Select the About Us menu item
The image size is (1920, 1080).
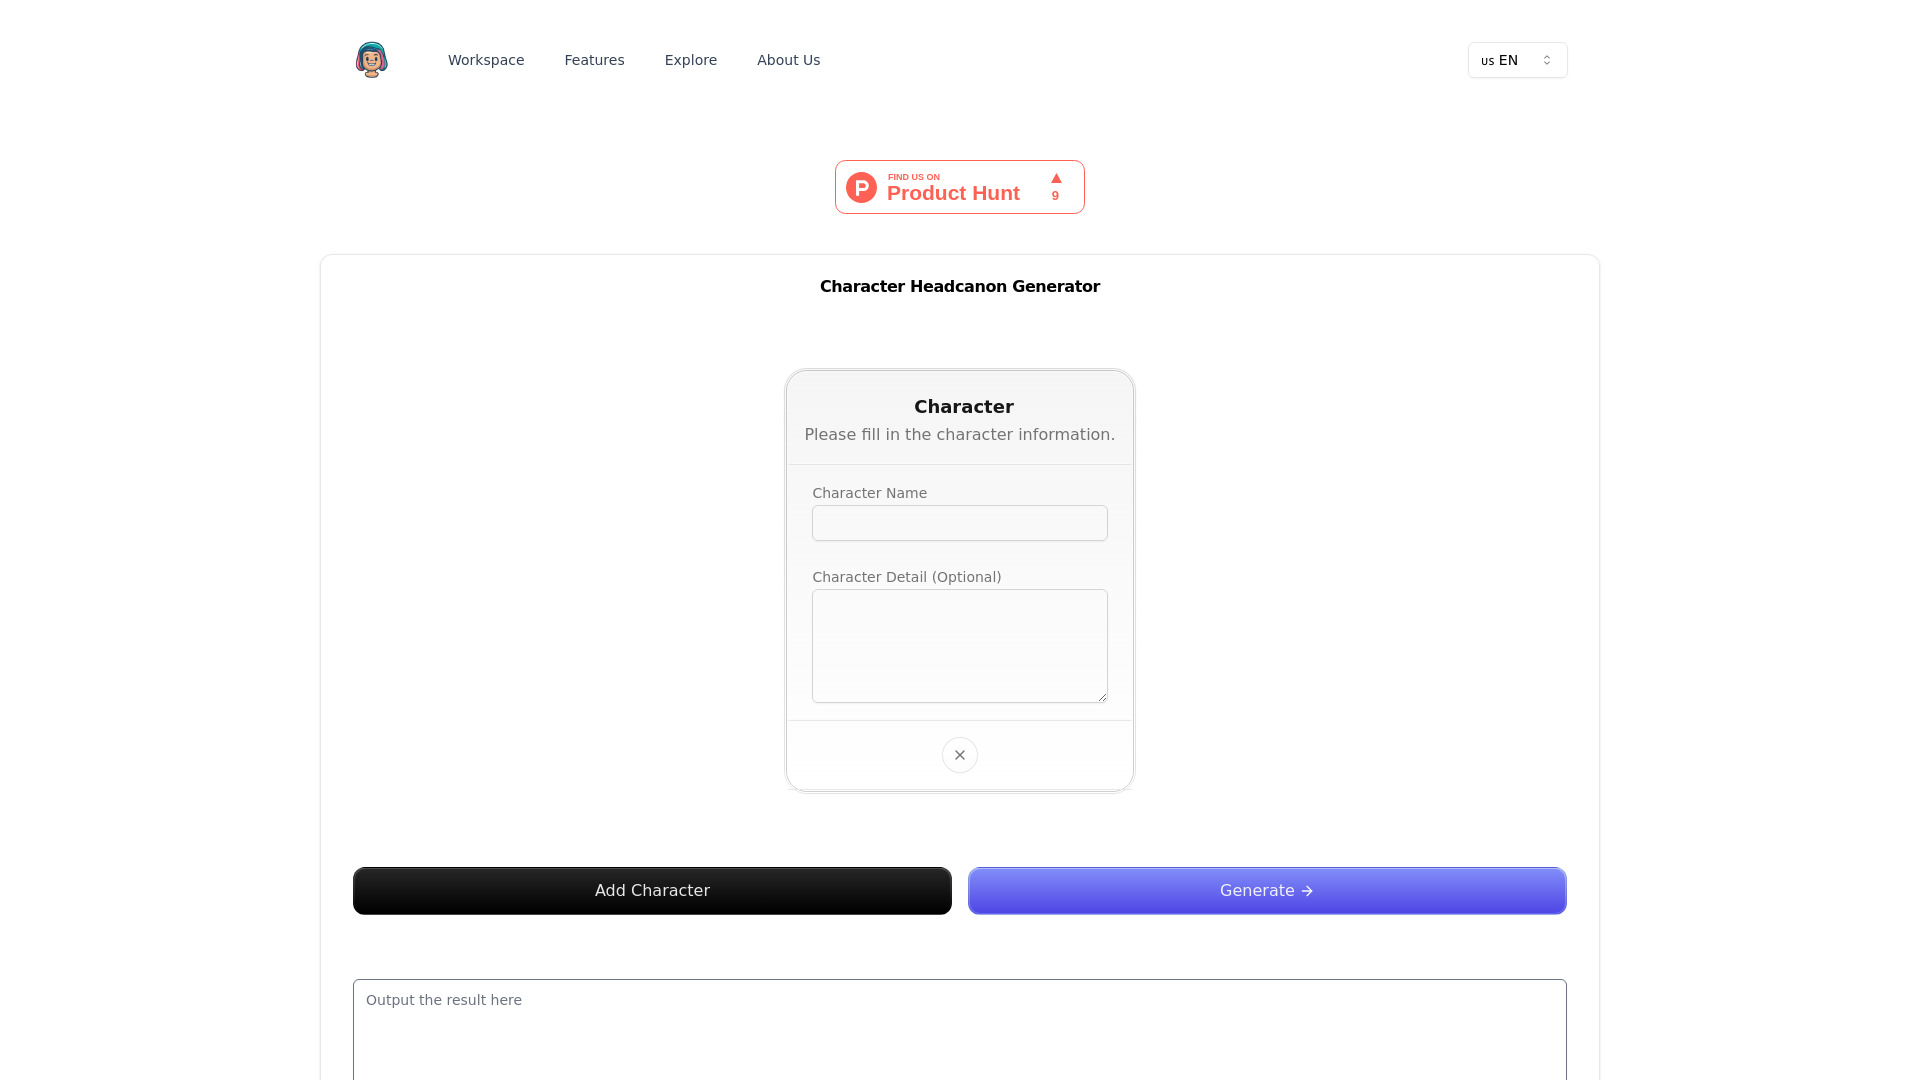pos(789,59)
